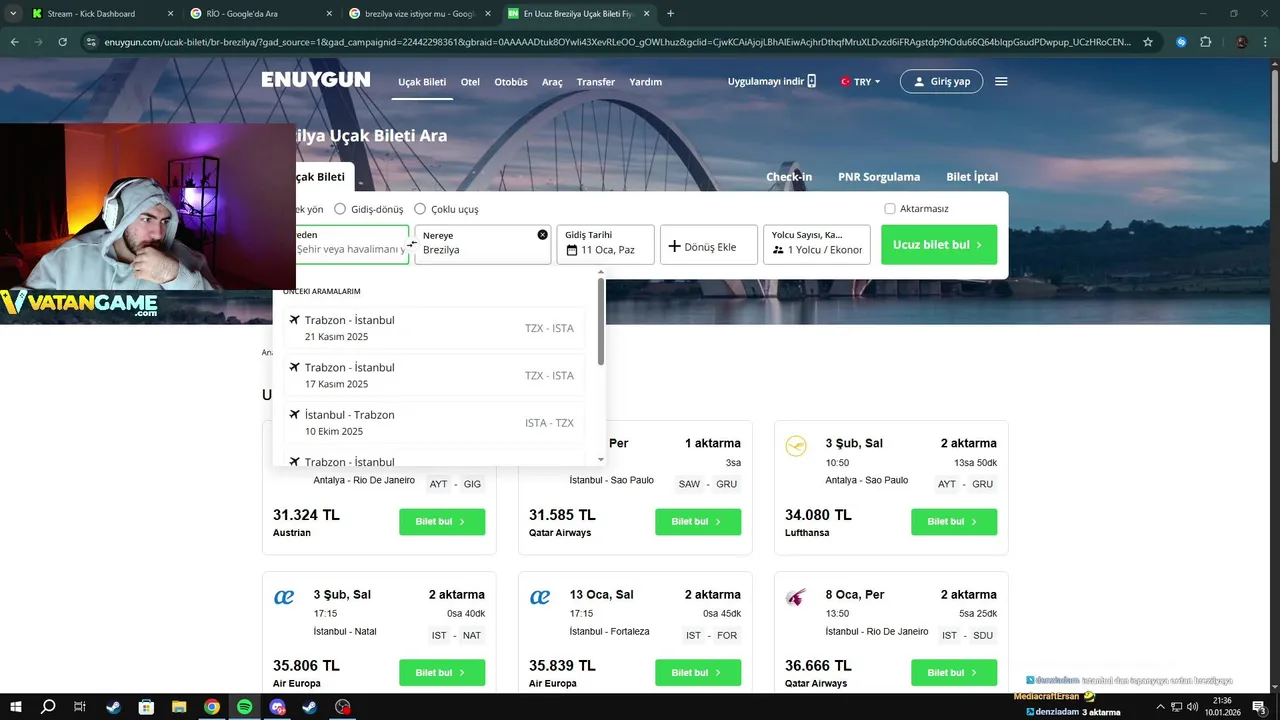Open Yardım menu item

point(645,82)
